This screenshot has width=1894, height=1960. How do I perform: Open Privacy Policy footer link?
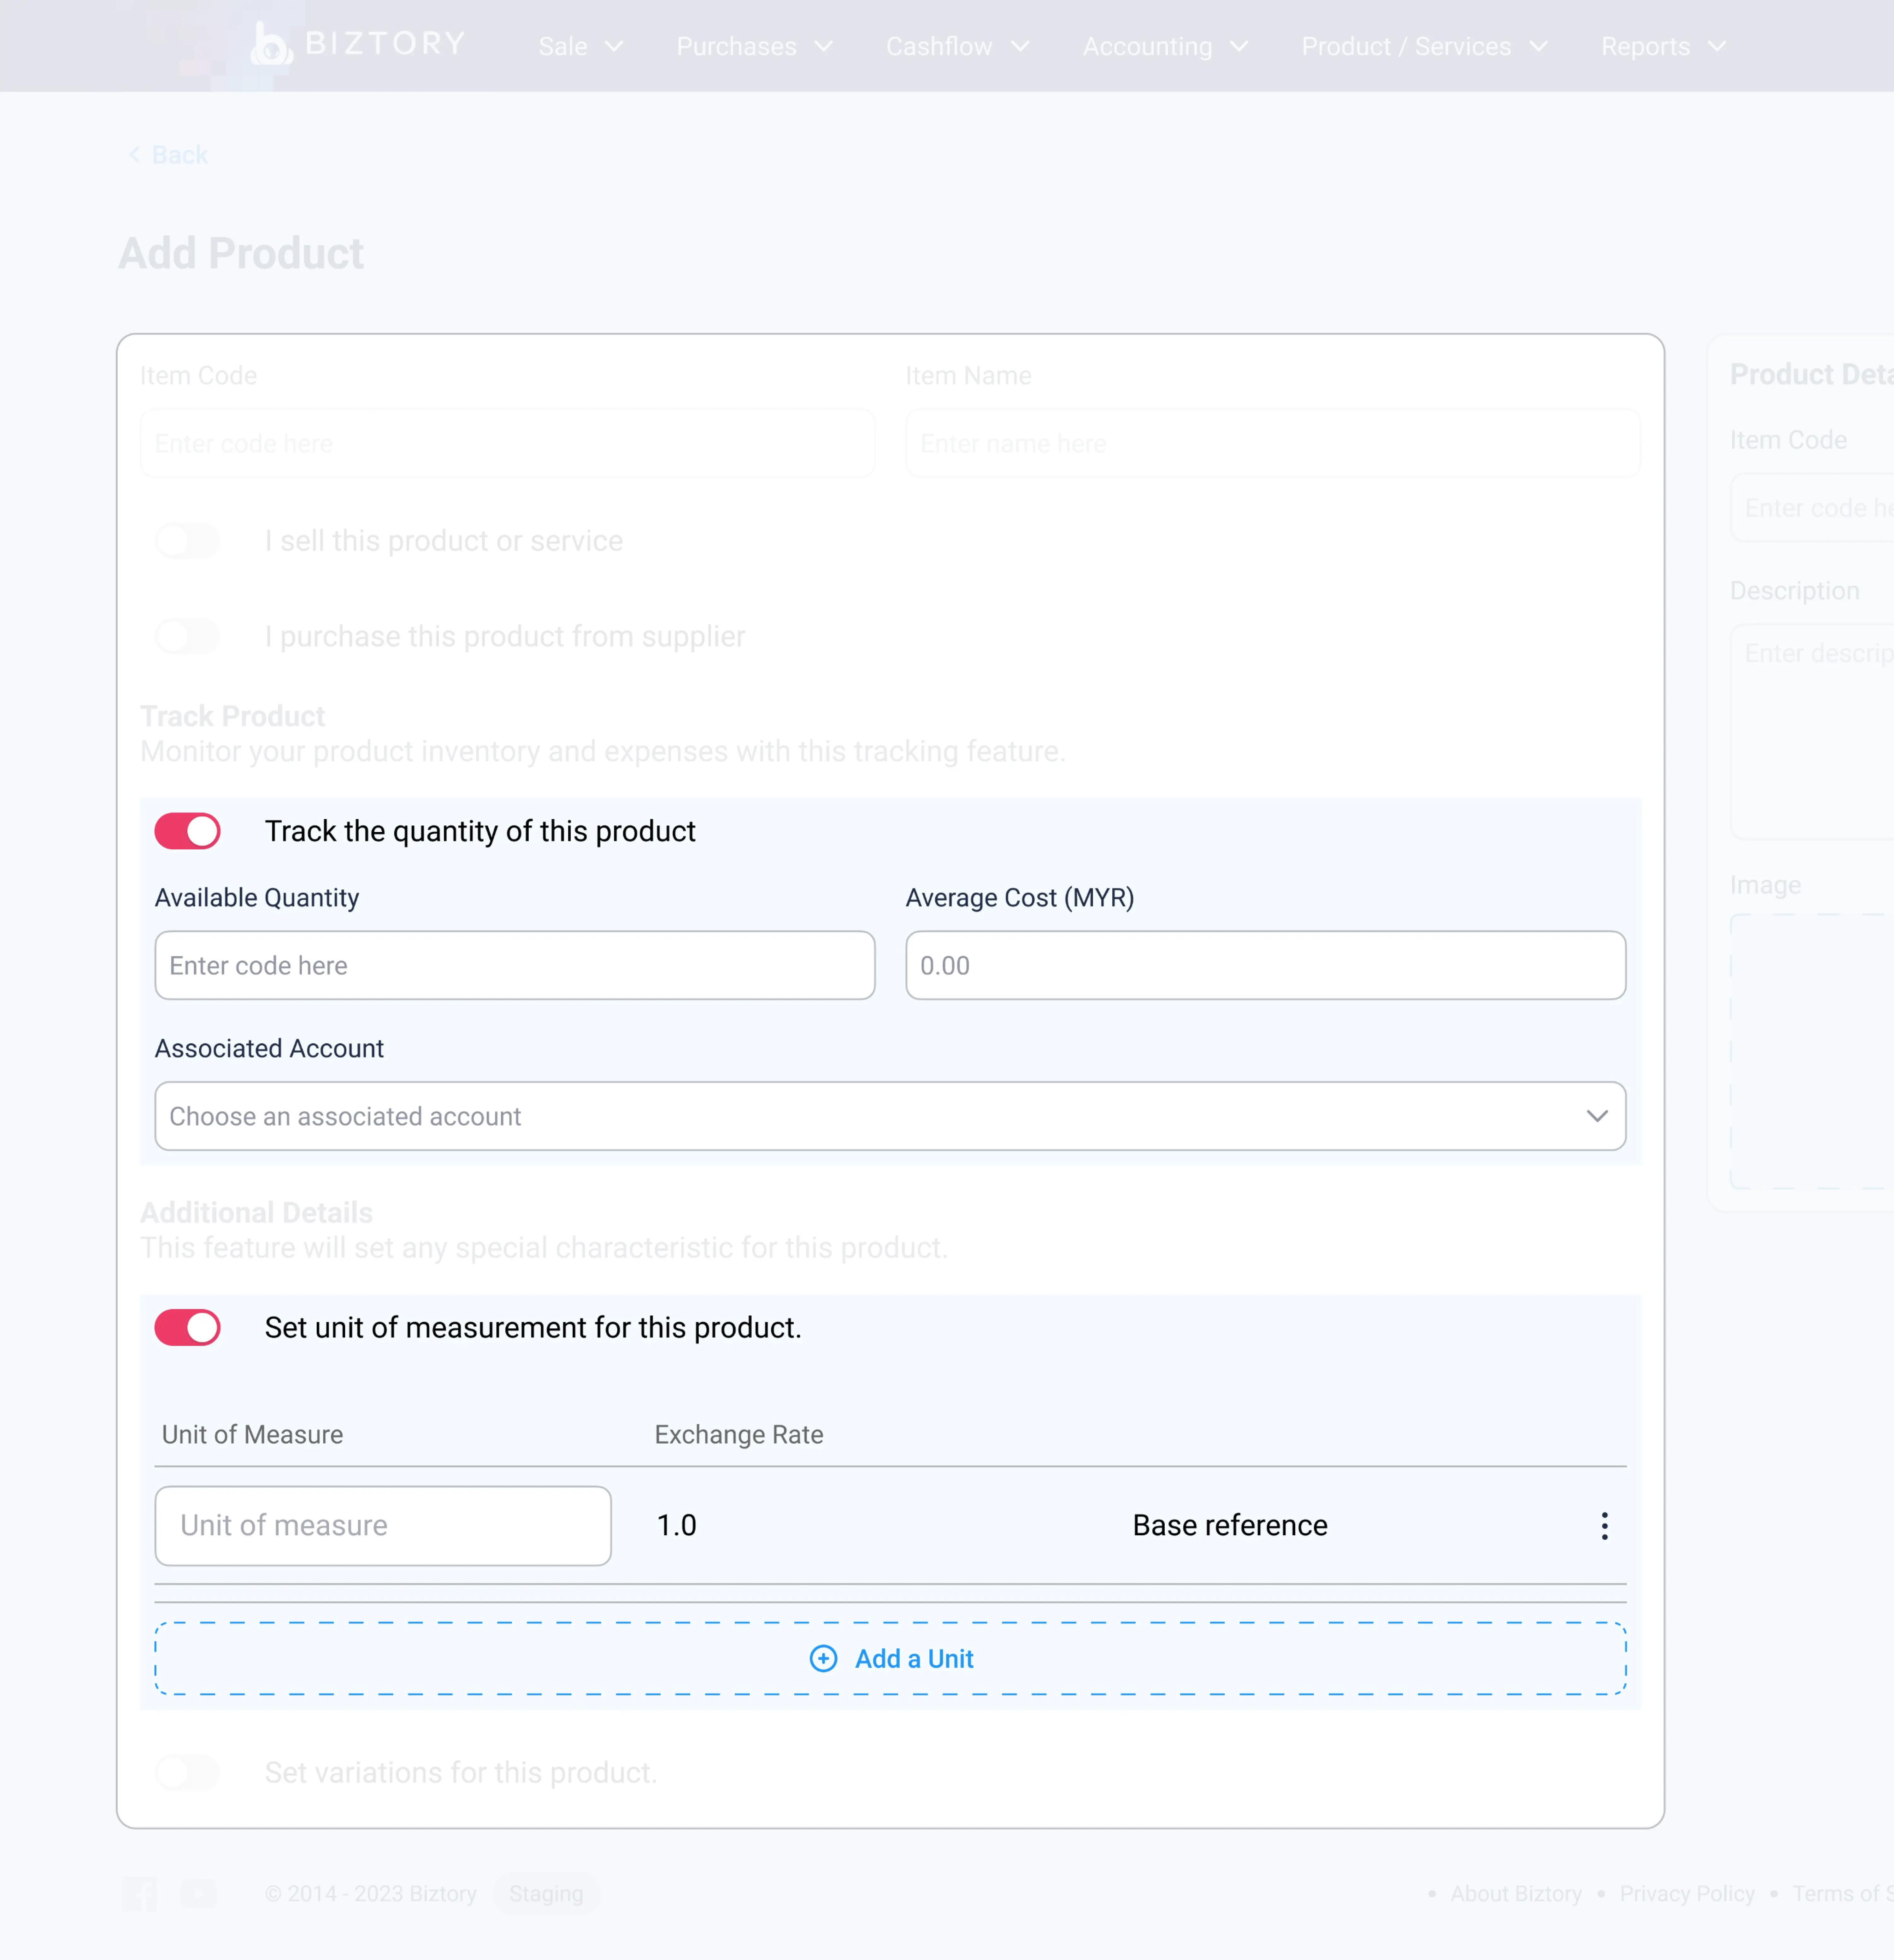[x=1687, y=1894]
